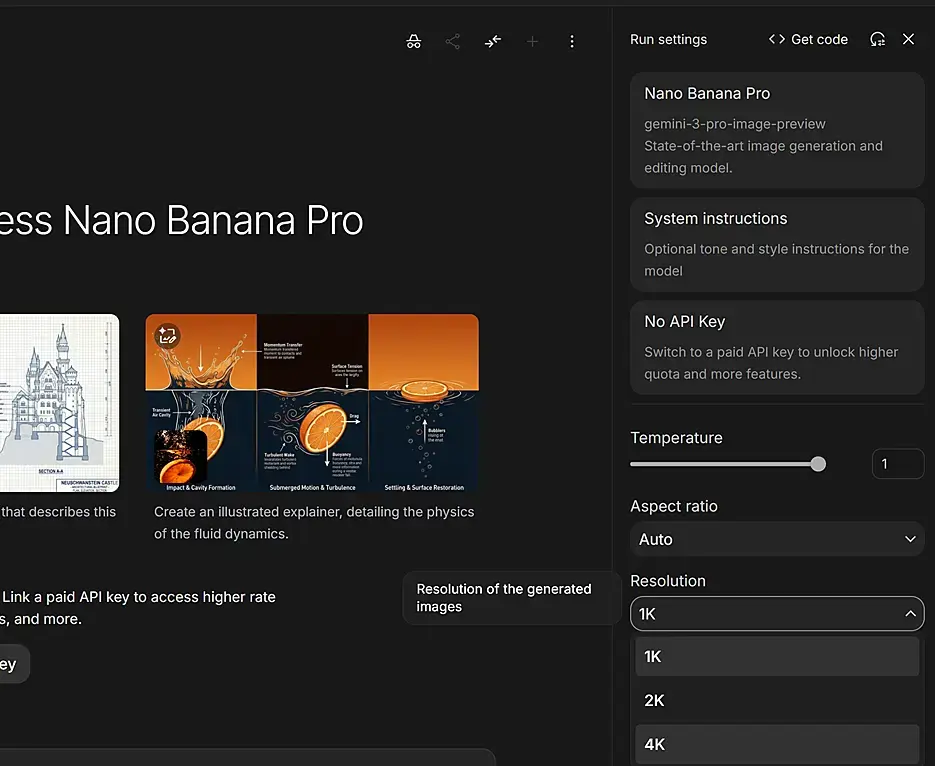Click the share prompt icon
This screenshot has width=935, height=766.
pos(453,41)
